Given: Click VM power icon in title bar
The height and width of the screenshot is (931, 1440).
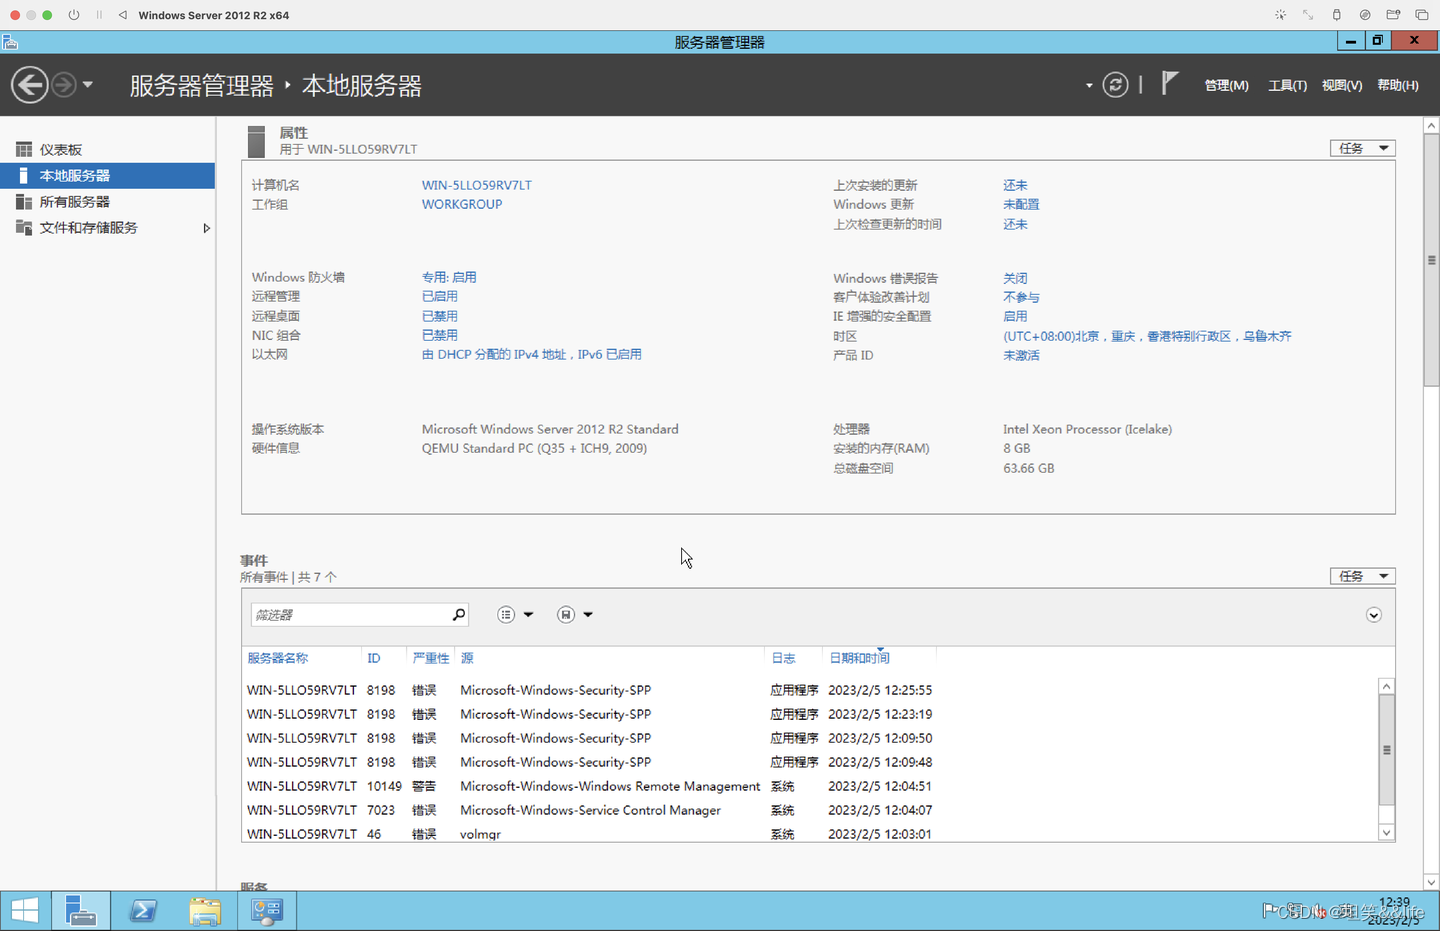Looking at the screenshot, I should click(74, 15).
